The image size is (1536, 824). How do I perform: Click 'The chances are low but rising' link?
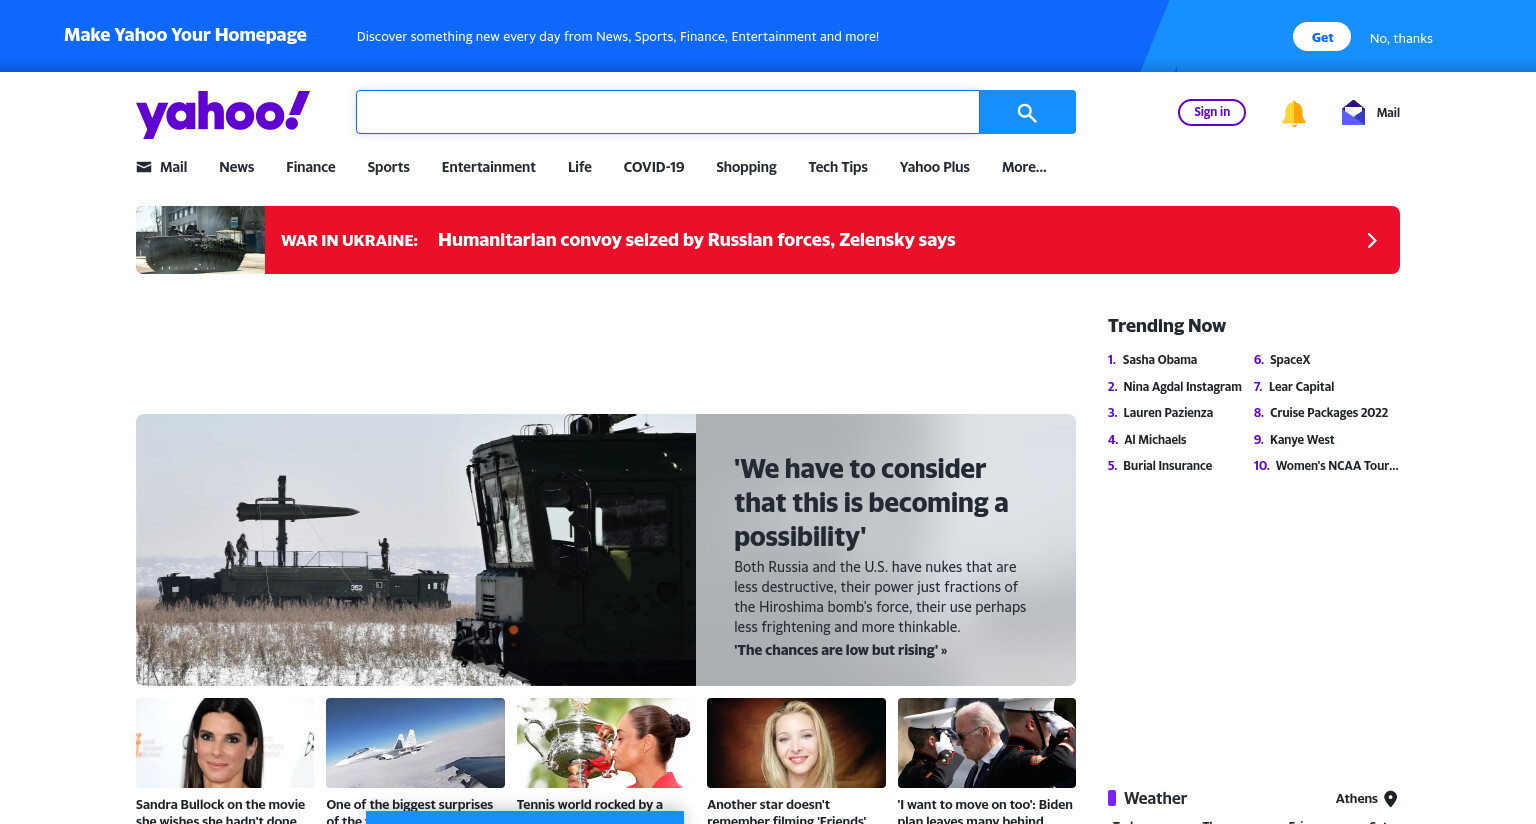tap(841, 650)
